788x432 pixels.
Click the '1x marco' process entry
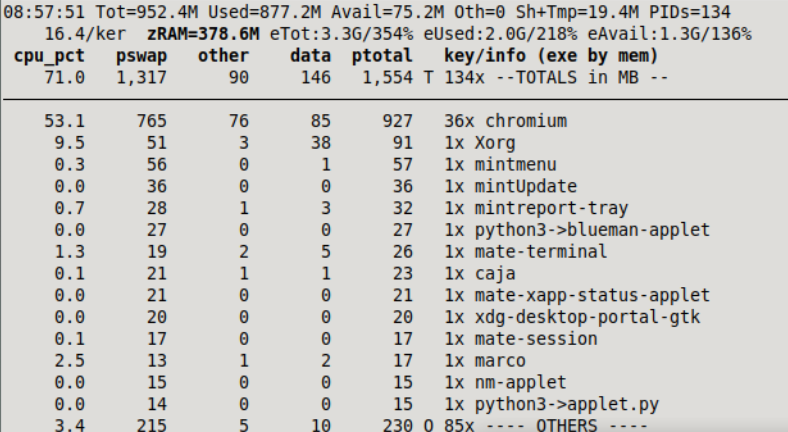point(484,361)
